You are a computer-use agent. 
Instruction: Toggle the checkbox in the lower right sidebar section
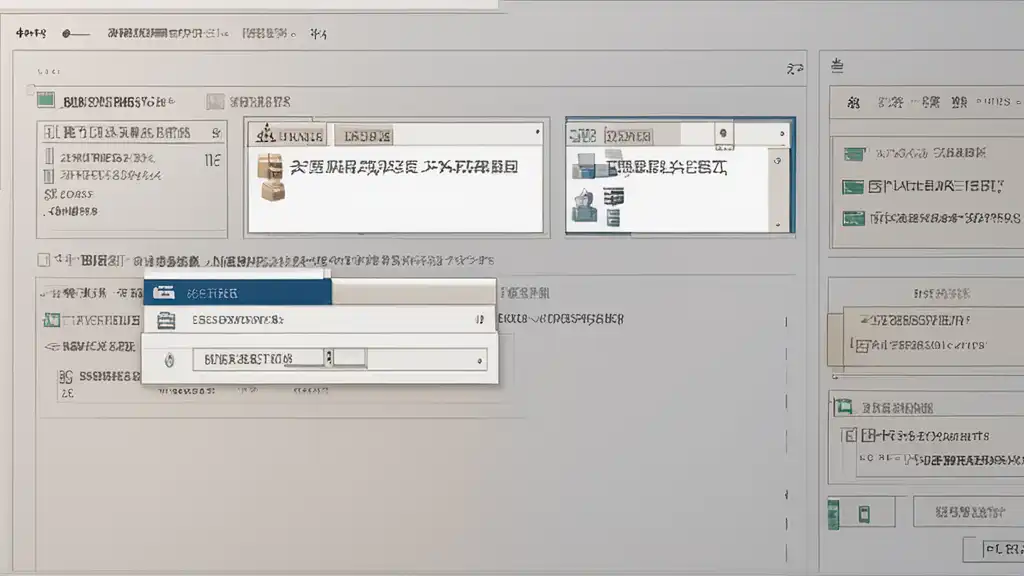849,436
